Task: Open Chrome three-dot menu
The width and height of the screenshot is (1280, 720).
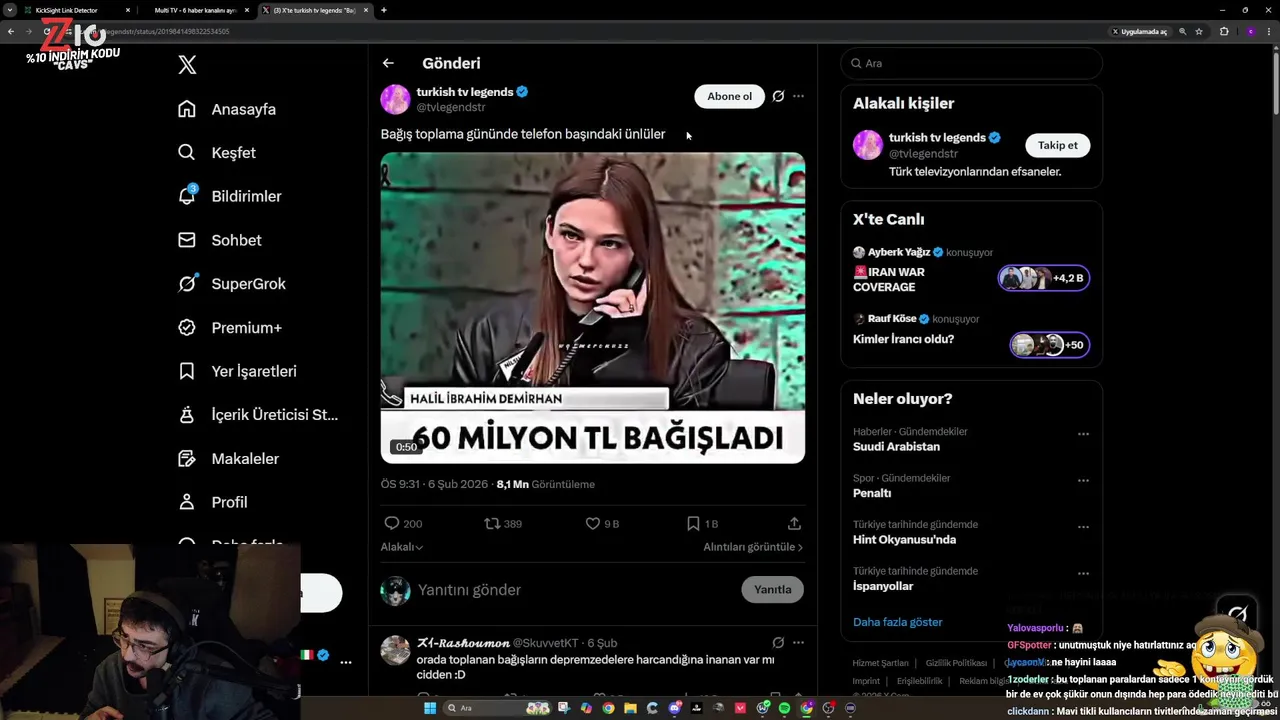Action: click(1269, 31)
